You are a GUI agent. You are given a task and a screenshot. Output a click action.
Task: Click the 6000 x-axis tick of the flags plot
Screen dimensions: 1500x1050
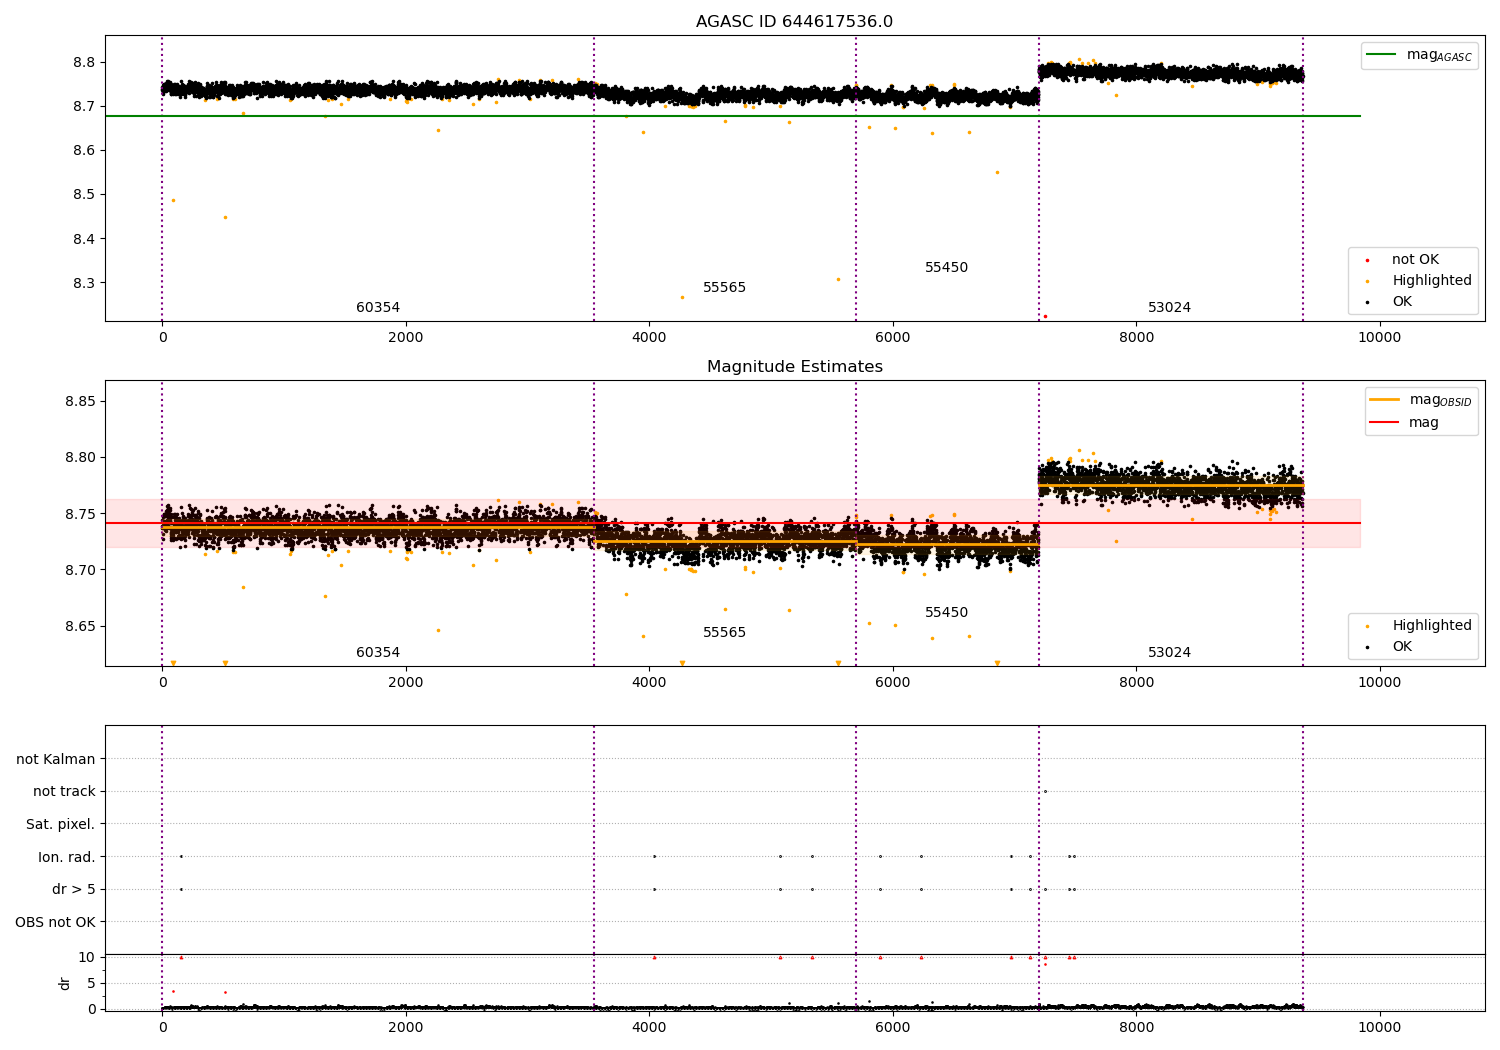(x=893, y=1028)
